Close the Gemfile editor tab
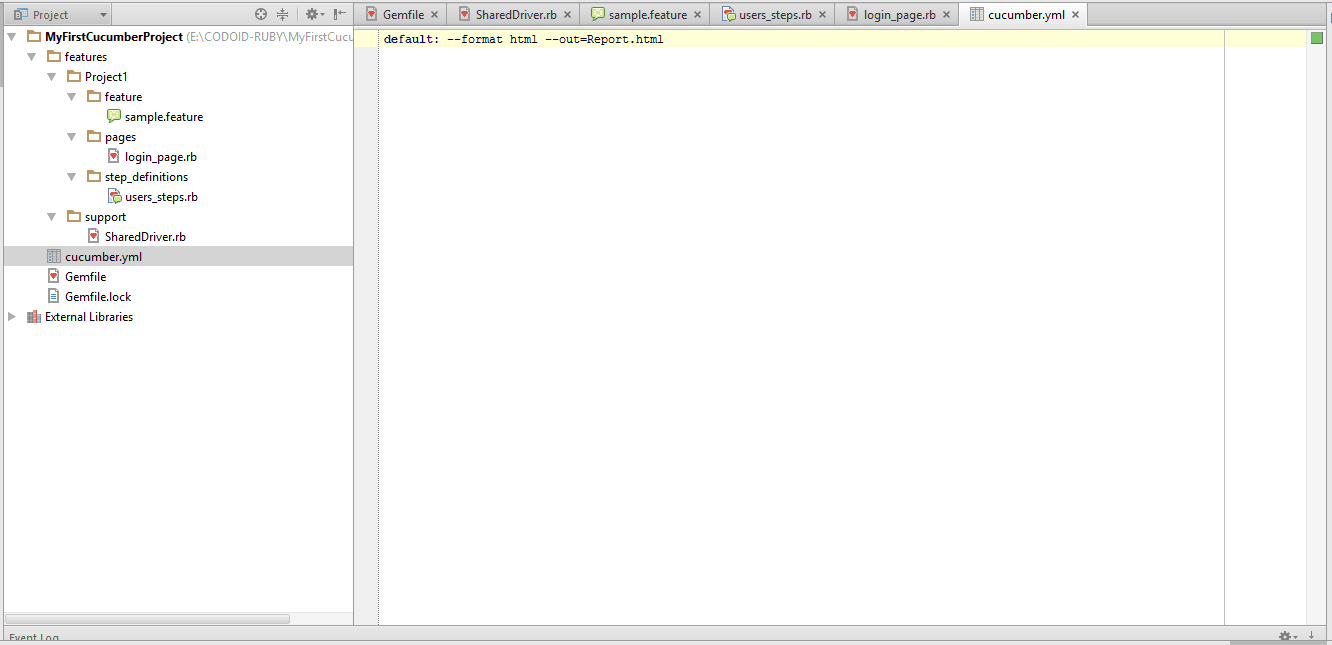The height and width of the screenshot is (645, 1332). (x=434, y=15)
